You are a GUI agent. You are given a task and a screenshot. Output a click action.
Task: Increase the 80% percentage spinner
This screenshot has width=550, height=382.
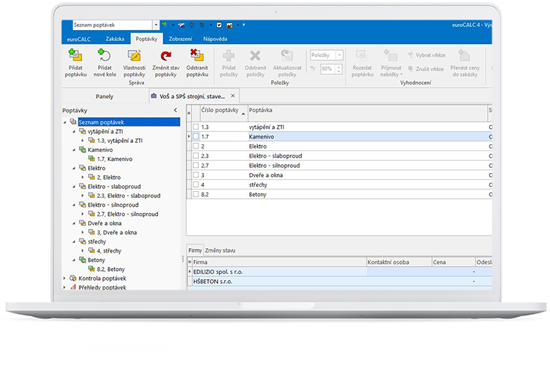click(338, 67)
